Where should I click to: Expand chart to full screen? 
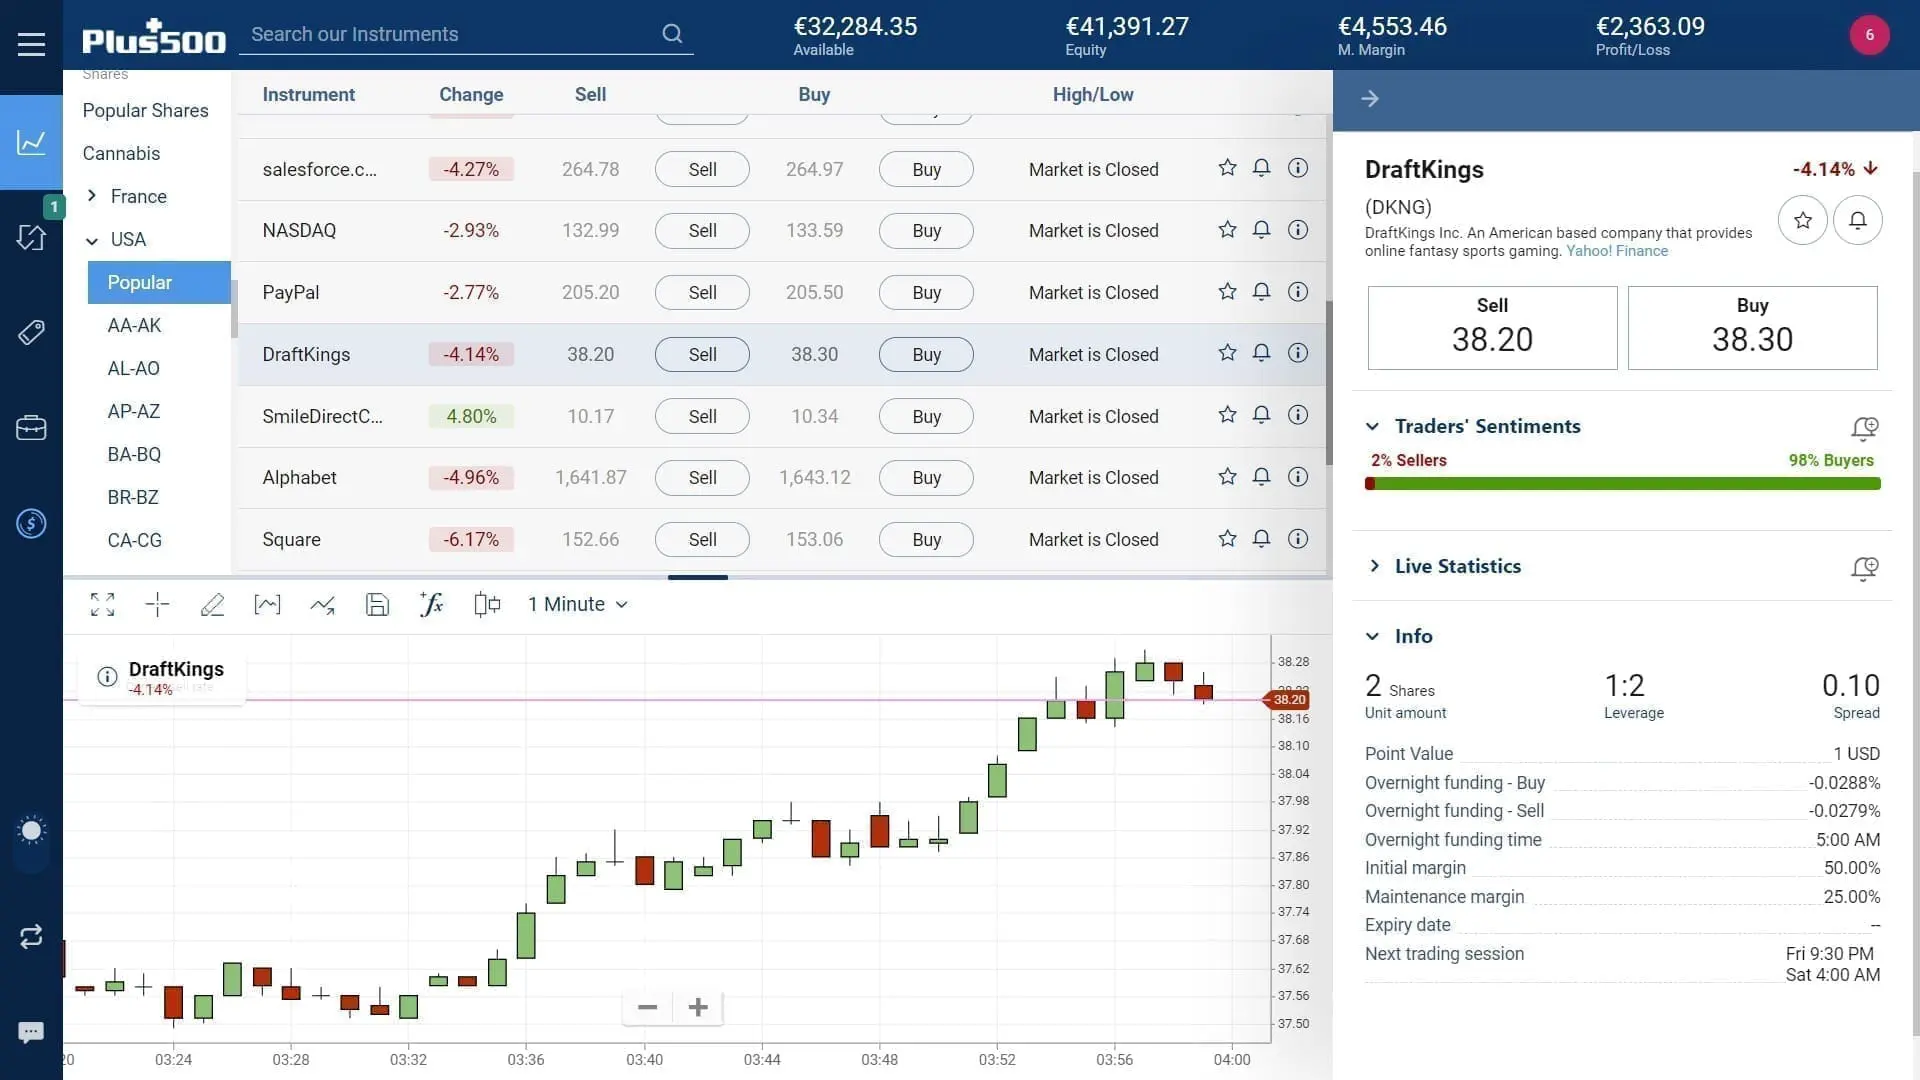pyautogui.click(x=102, y=604)
